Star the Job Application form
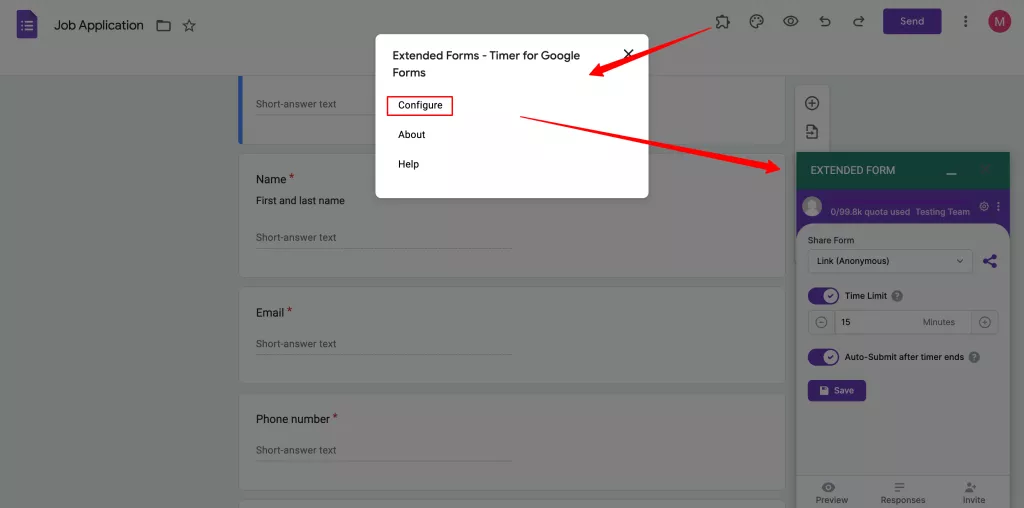The height and width of the screenshot is (508, 1024). coord(189,26)
